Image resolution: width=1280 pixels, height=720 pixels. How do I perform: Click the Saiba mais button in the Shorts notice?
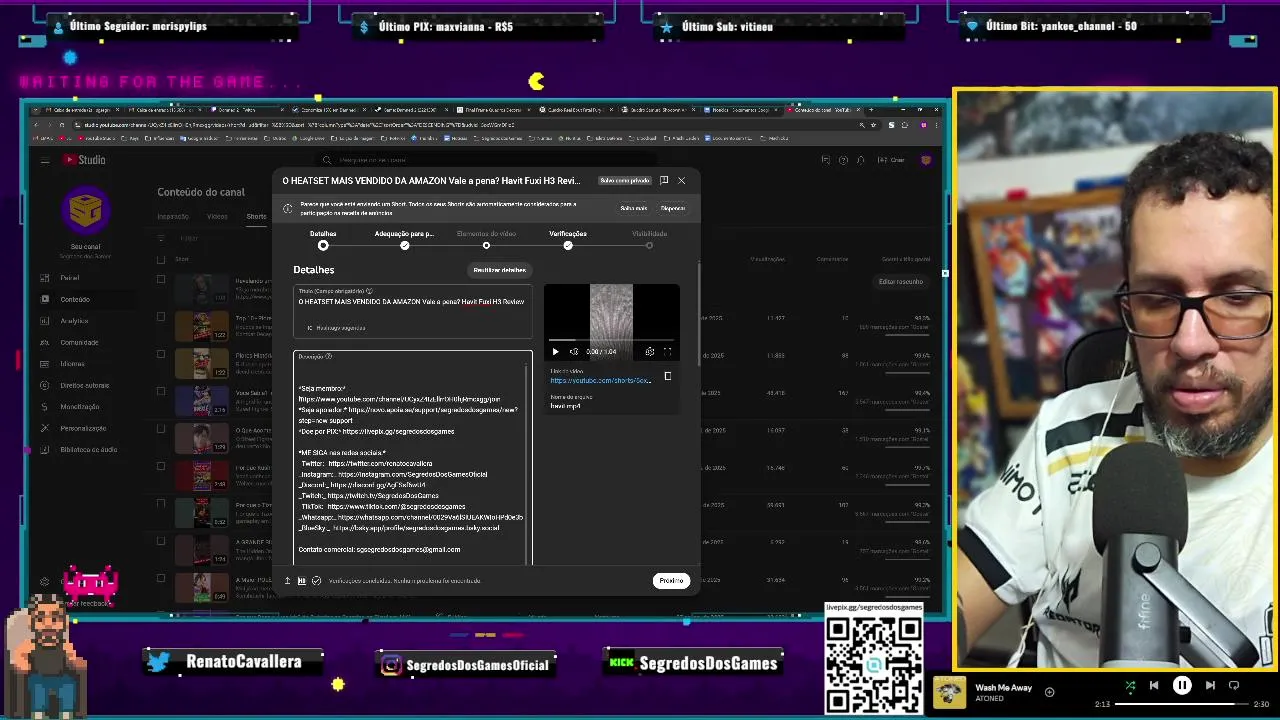click(633, 208)
